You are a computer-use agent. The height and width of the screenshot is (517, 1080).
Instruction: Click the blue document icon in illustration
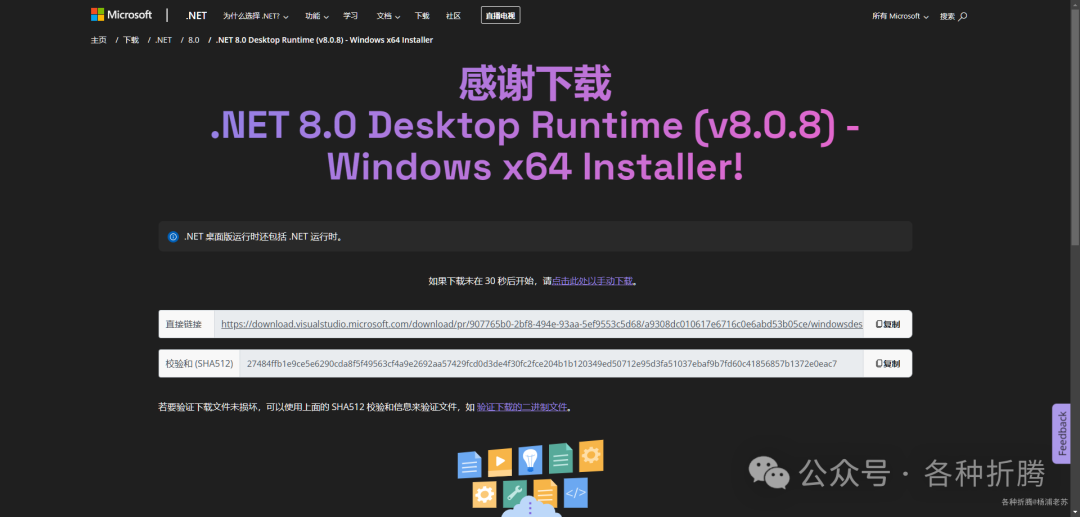[x=469, y=465]
